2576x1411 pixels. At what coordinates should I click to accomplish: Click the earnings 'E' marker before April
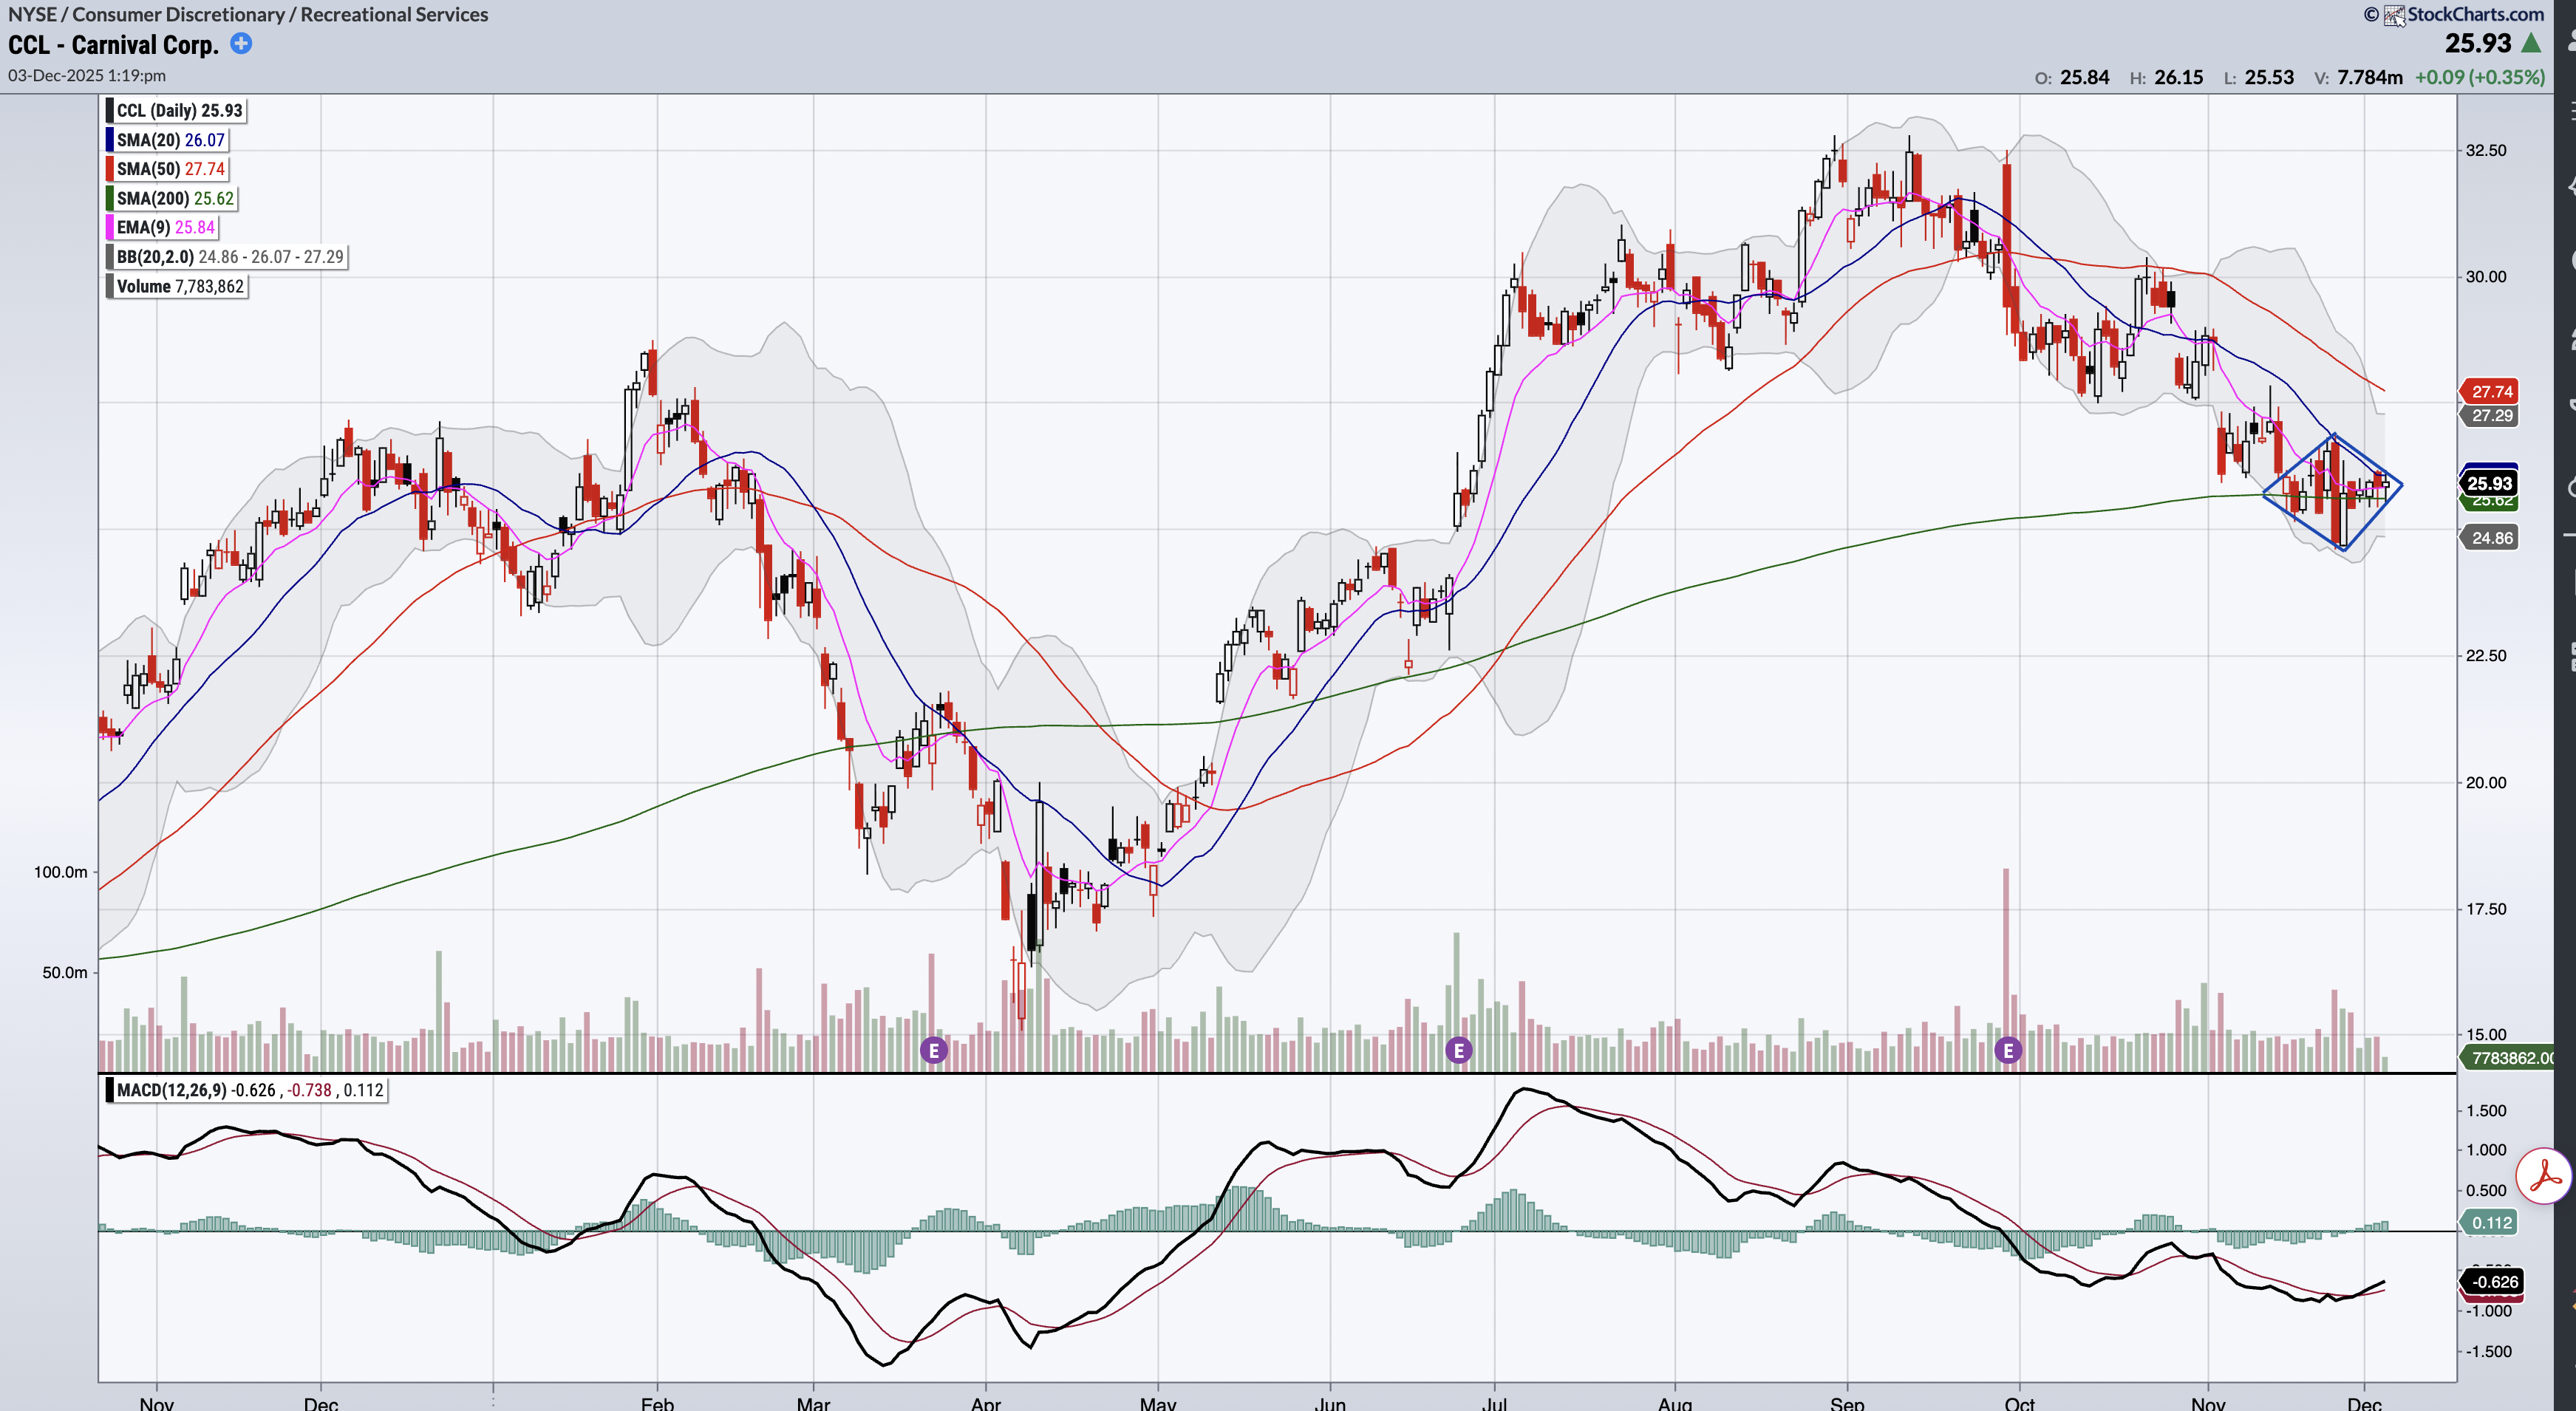[933, 1050]
